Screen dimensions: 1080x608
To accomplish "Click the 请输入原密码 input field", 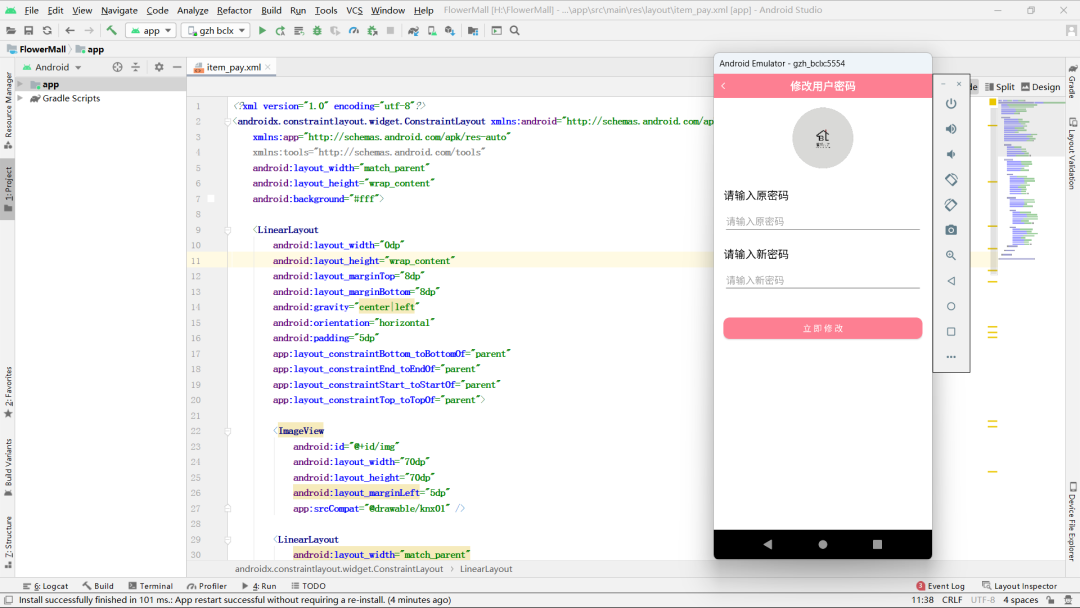I will point(822,221).
